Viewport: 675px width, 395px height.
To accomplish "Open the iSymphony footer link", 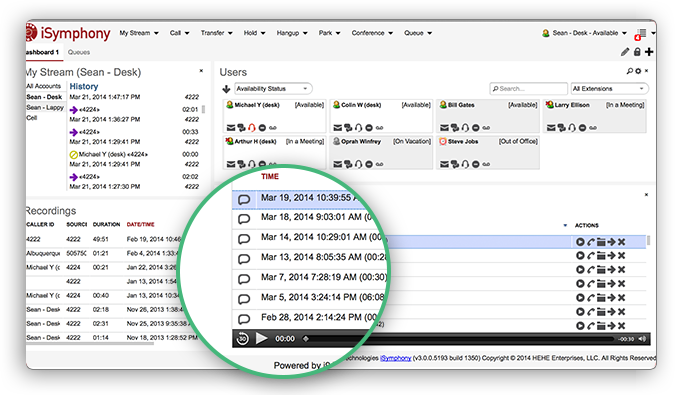I will pos(395,358).
